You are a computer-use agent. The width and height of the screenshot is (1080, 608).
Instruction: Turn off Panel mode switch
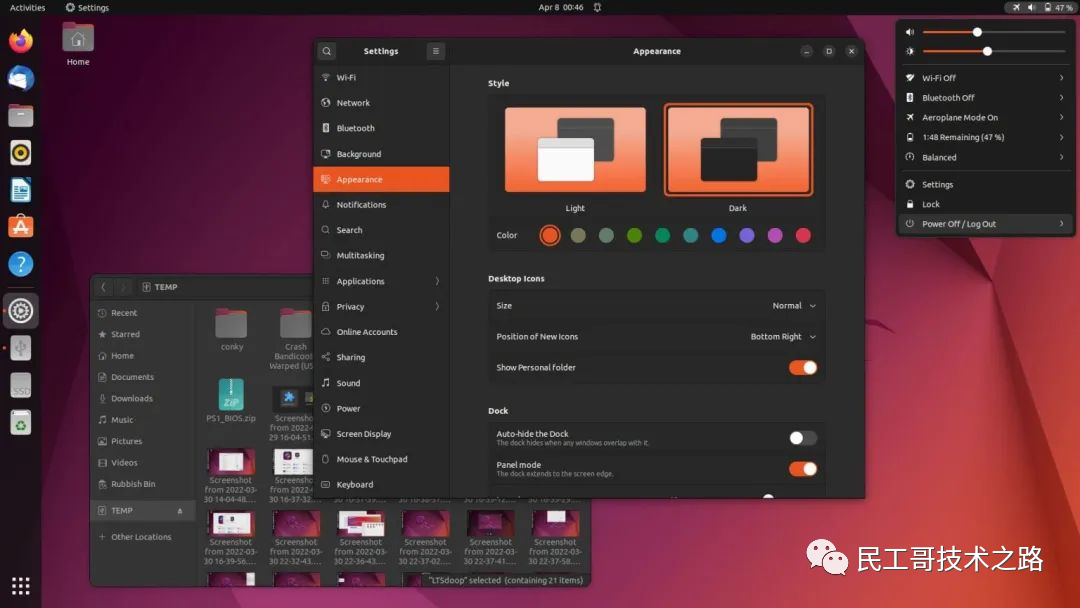802,469
